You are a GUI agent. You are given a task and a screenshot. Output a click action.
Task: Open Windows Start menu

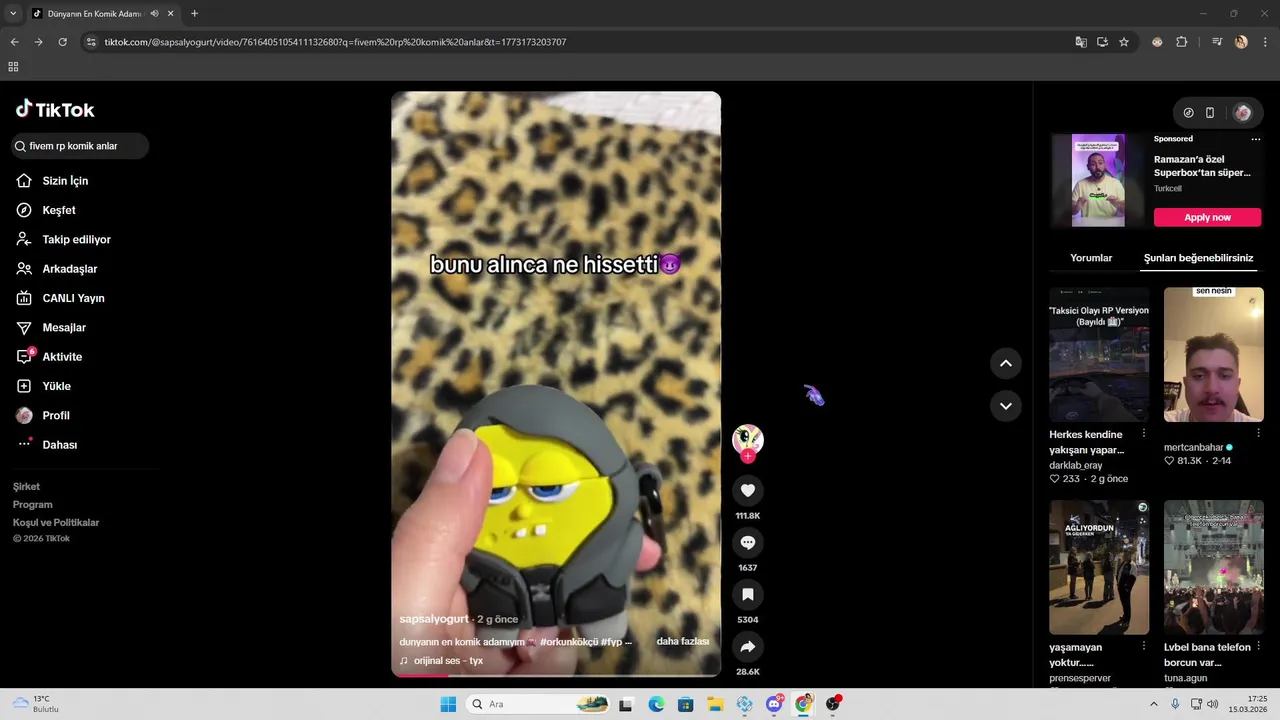448,704
